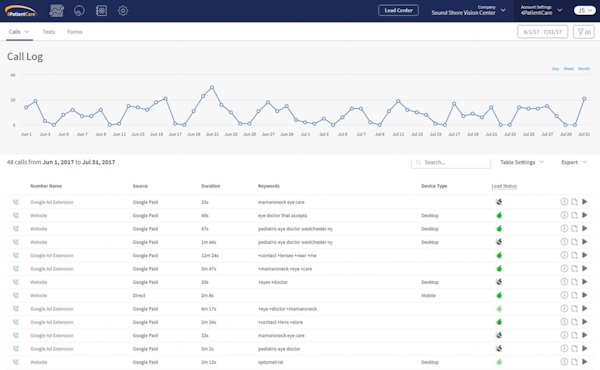Click the 'Direct' source cell
Viewport: 600px width, 370px height.
pos(139,295)
